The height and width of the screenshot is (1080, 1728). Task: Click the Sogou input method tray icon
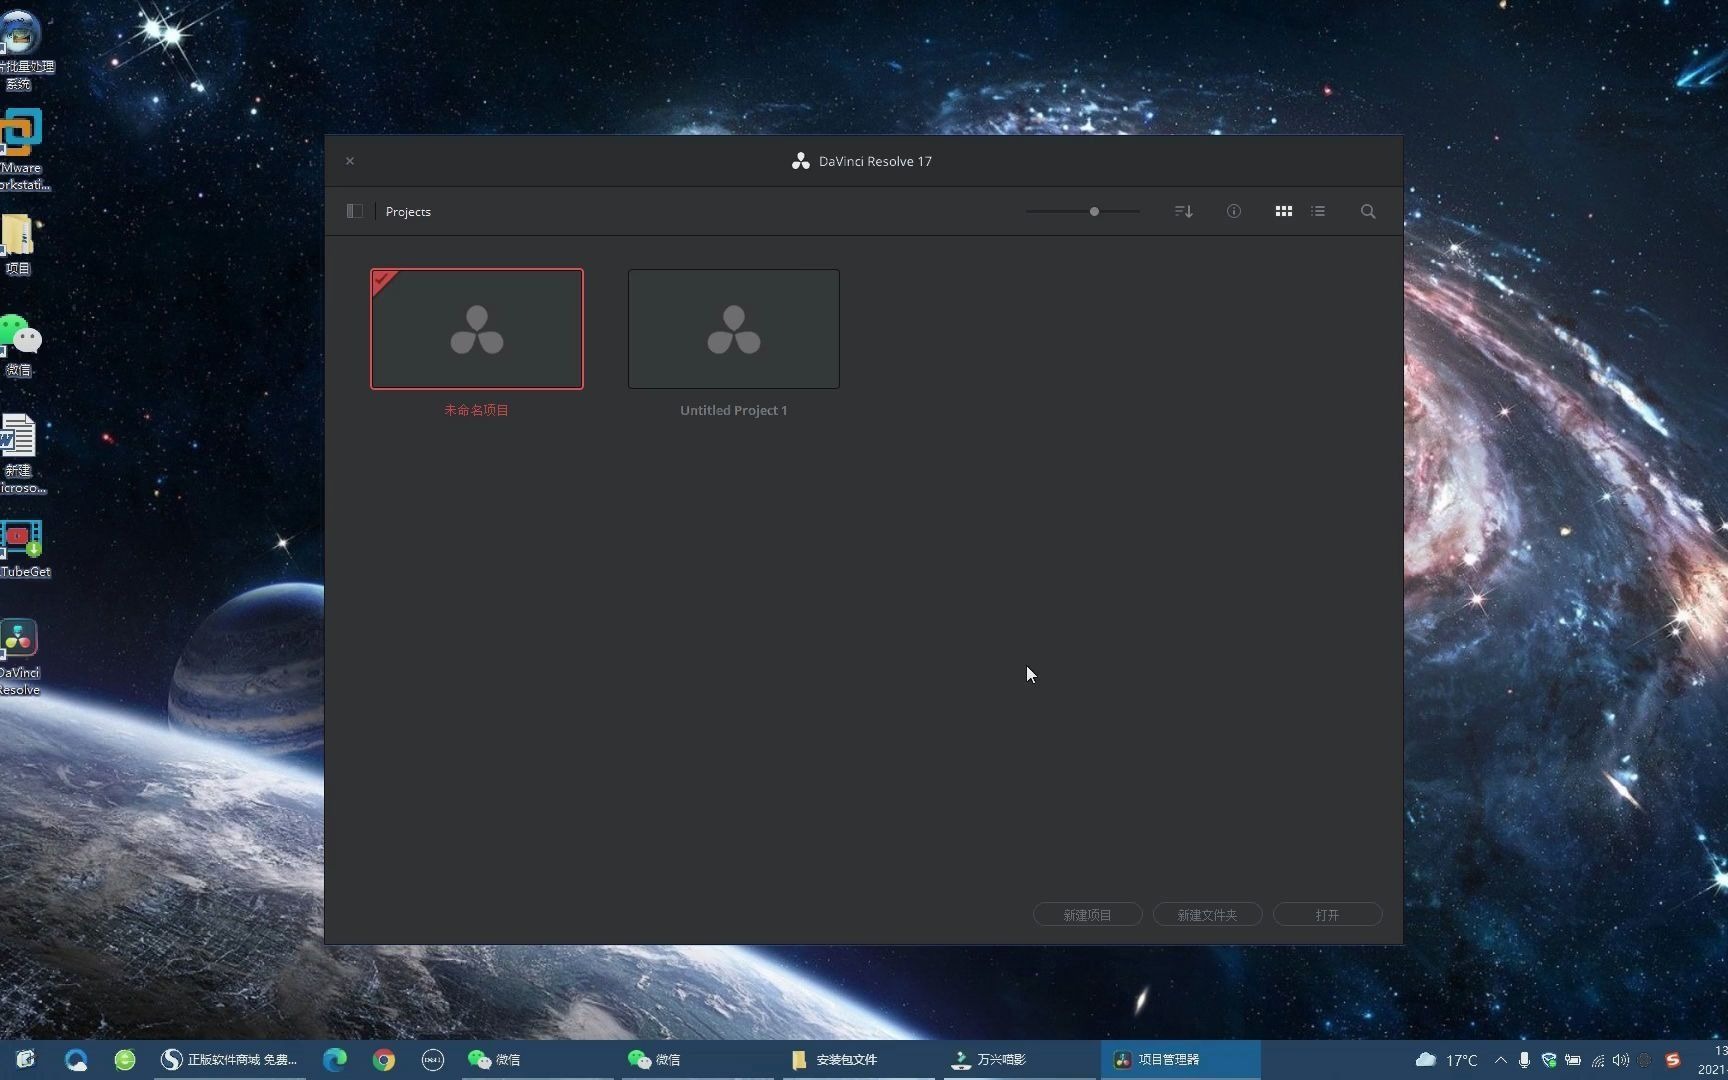point(1673,1060)
